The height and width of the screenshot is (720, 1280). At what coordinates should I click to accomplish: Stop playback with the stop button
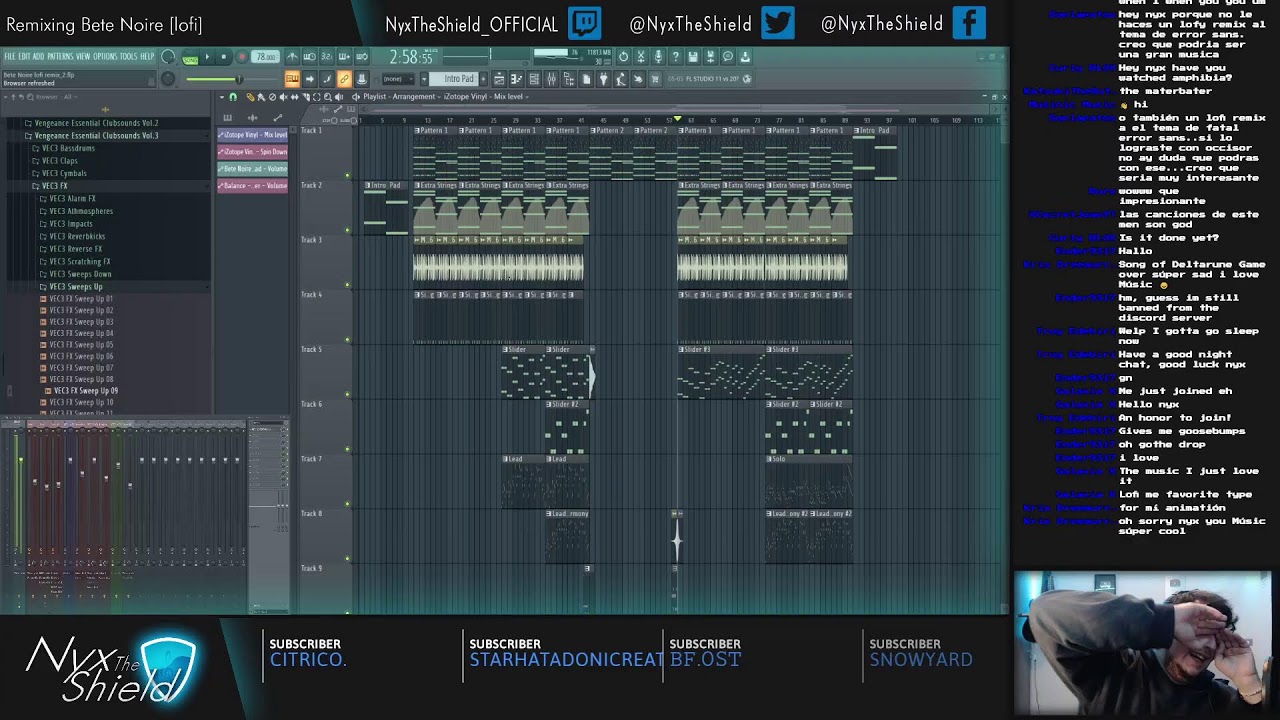point(224,57)
